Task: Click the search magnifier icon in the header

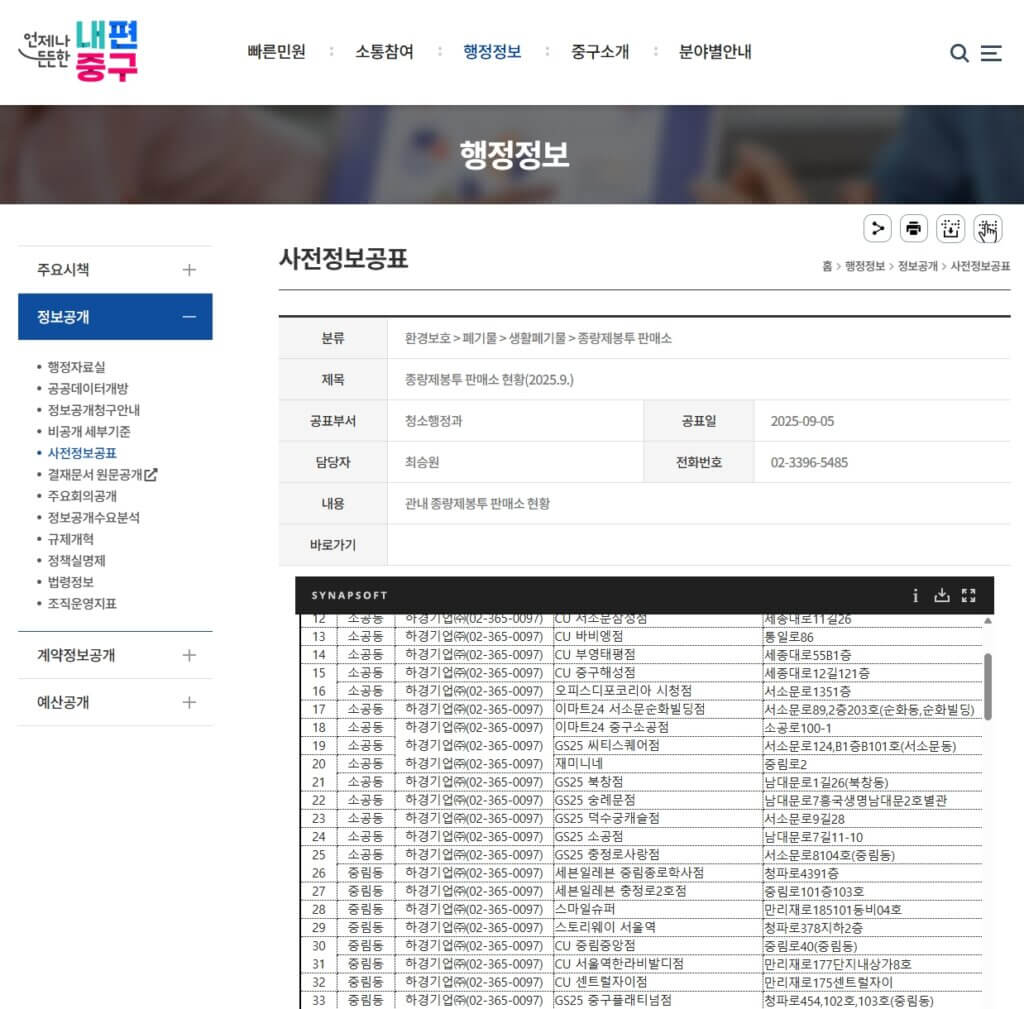Action: click(957, 53)
